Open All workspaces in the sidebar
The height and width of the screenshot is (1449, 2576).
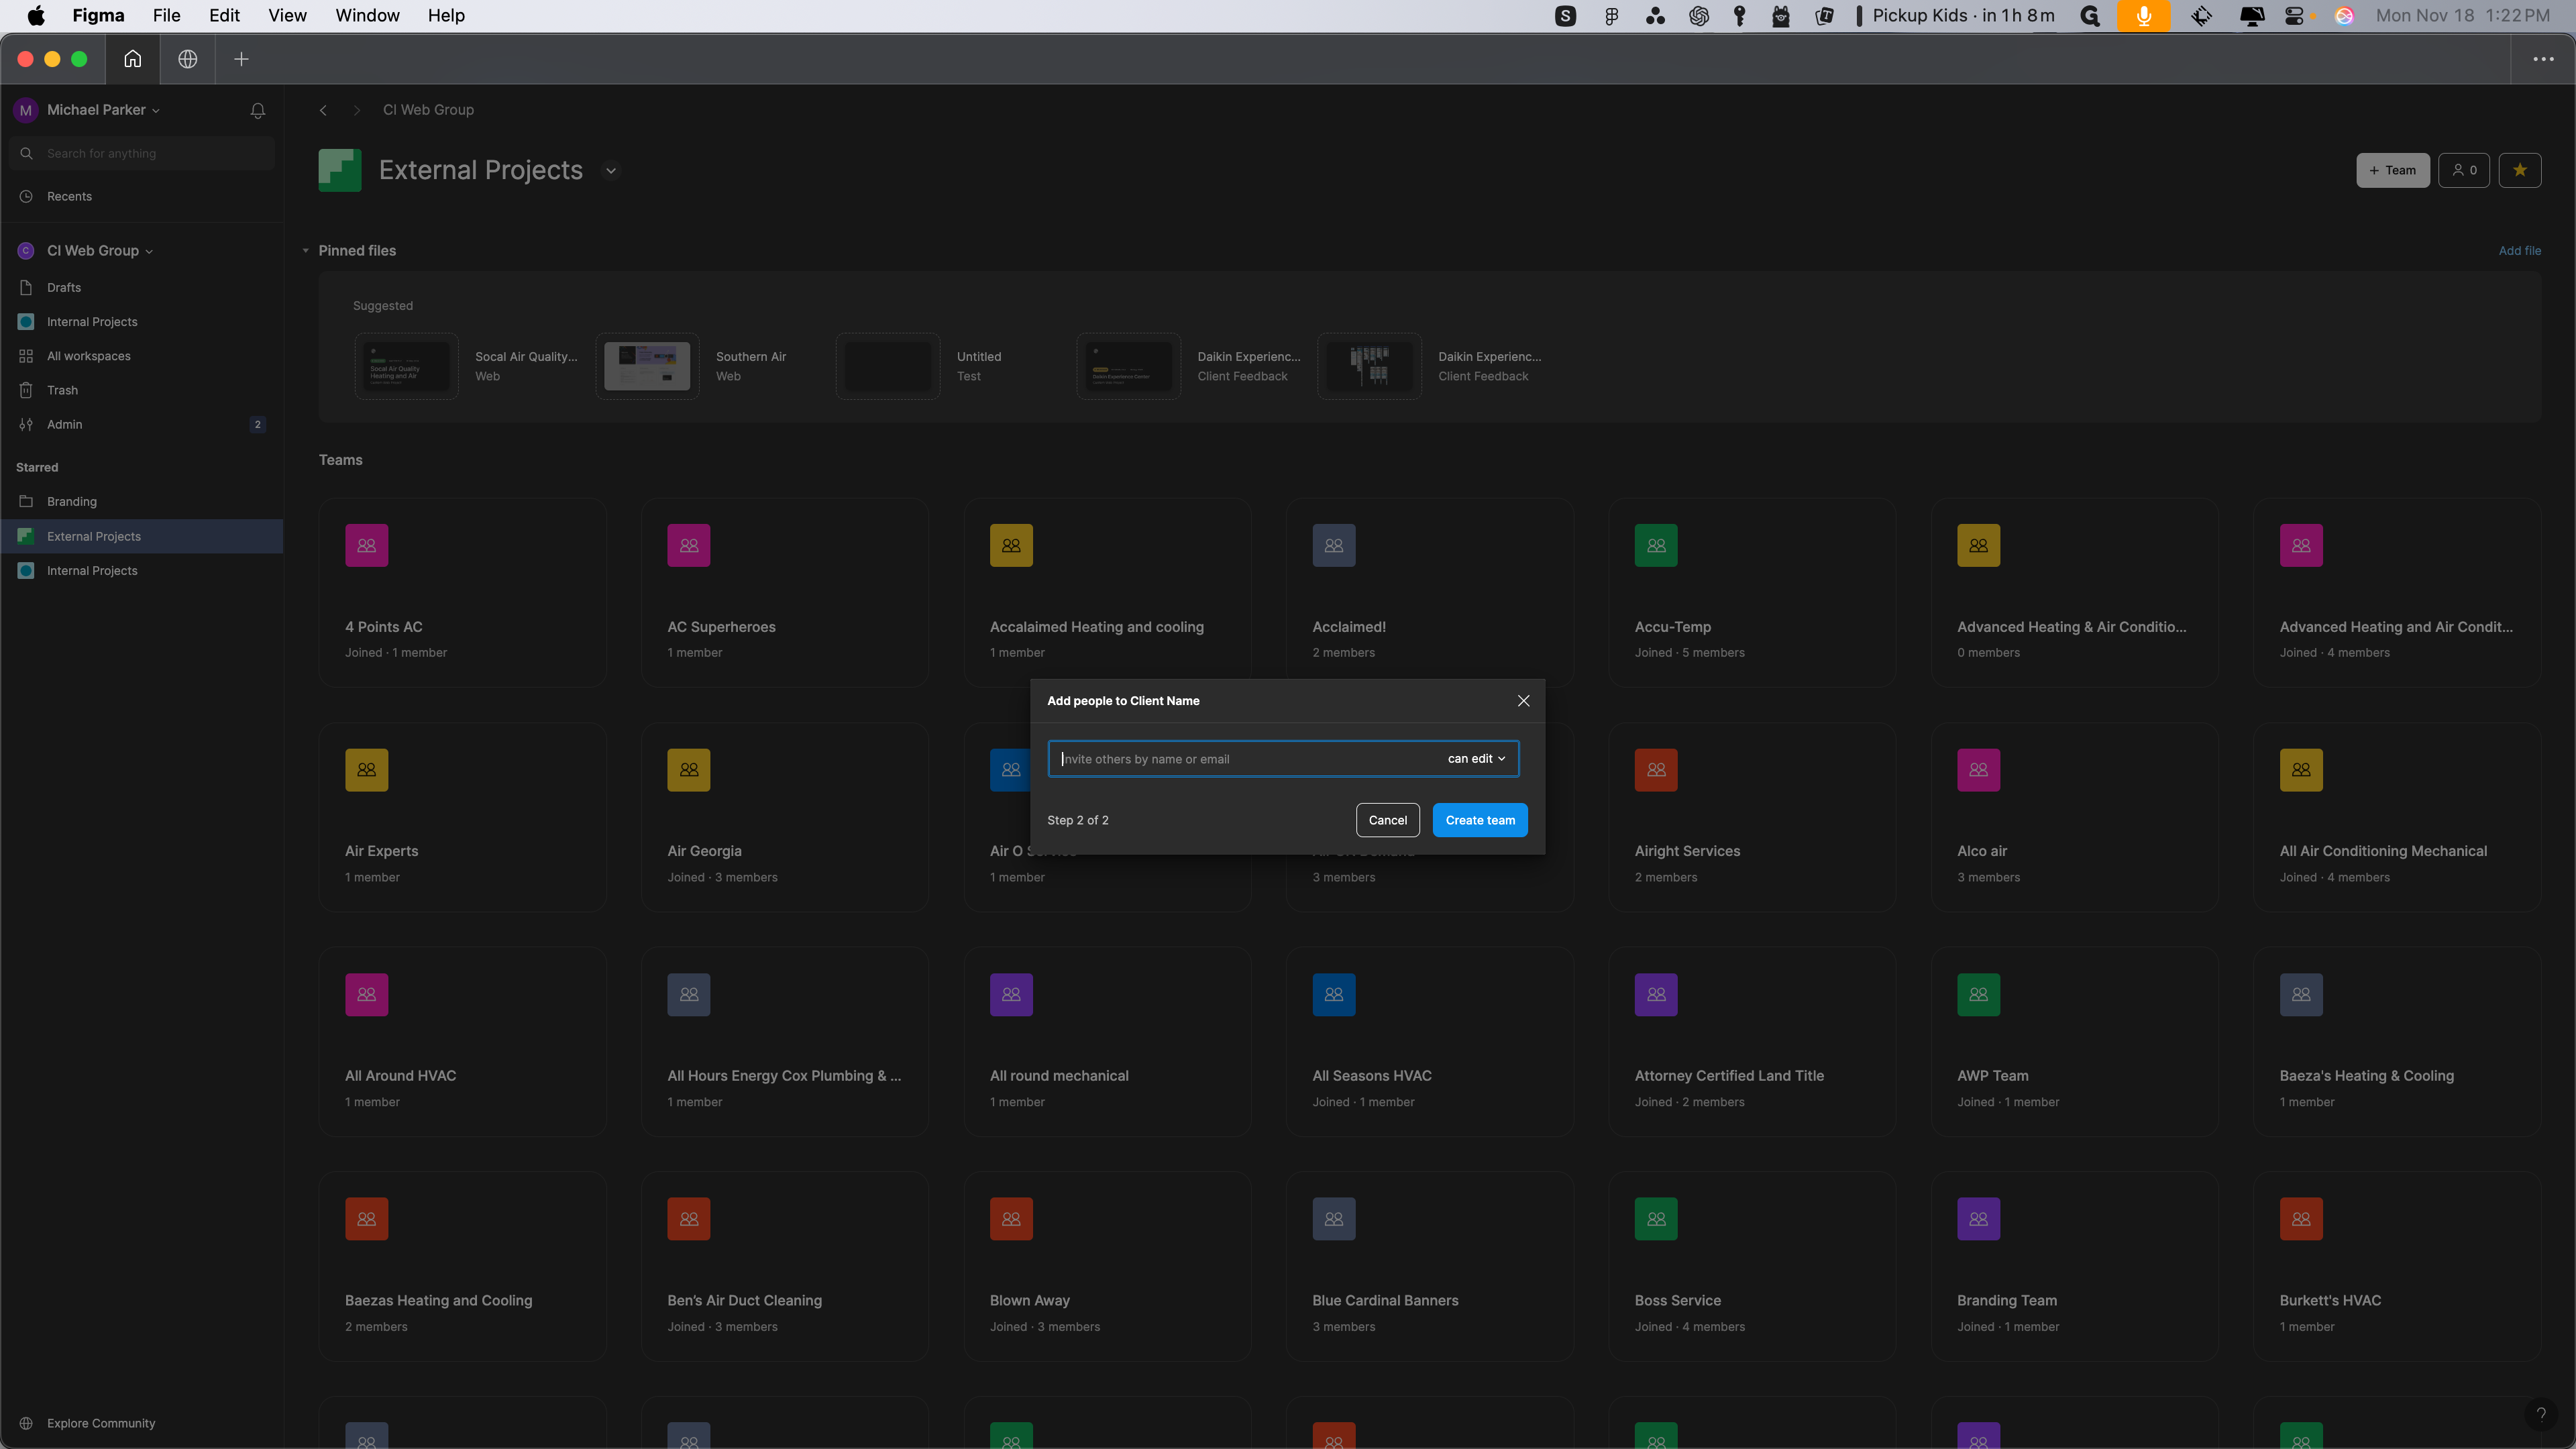pos(142,356)
